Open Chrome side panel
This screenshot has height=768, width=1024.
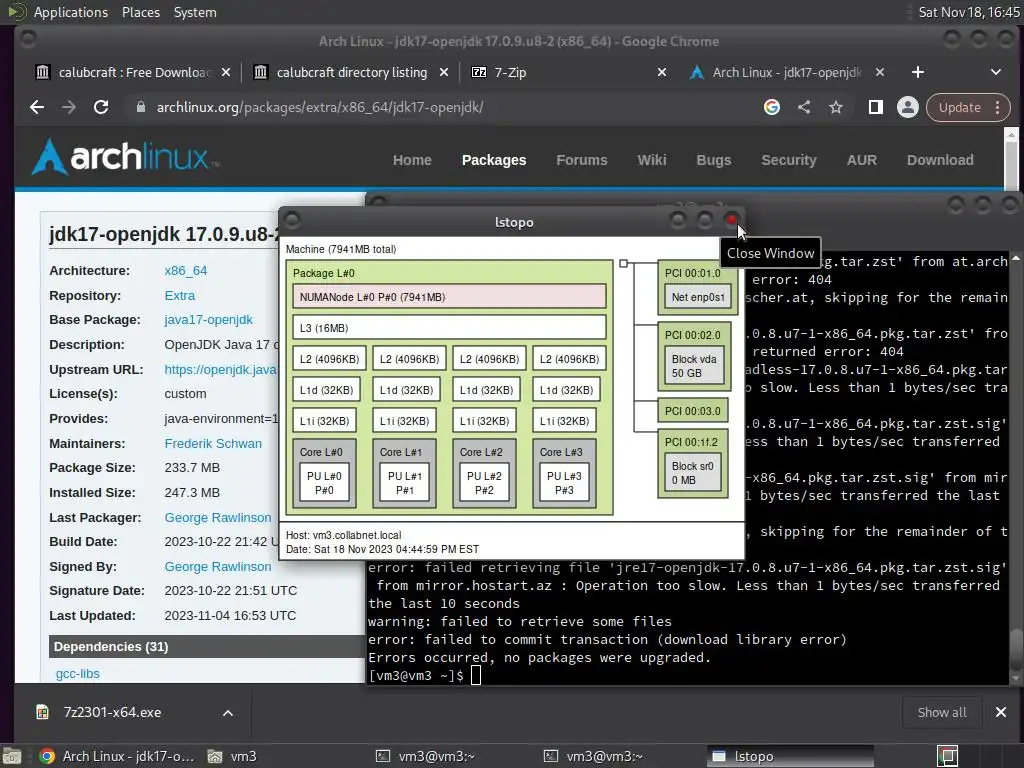coord(876,107)
